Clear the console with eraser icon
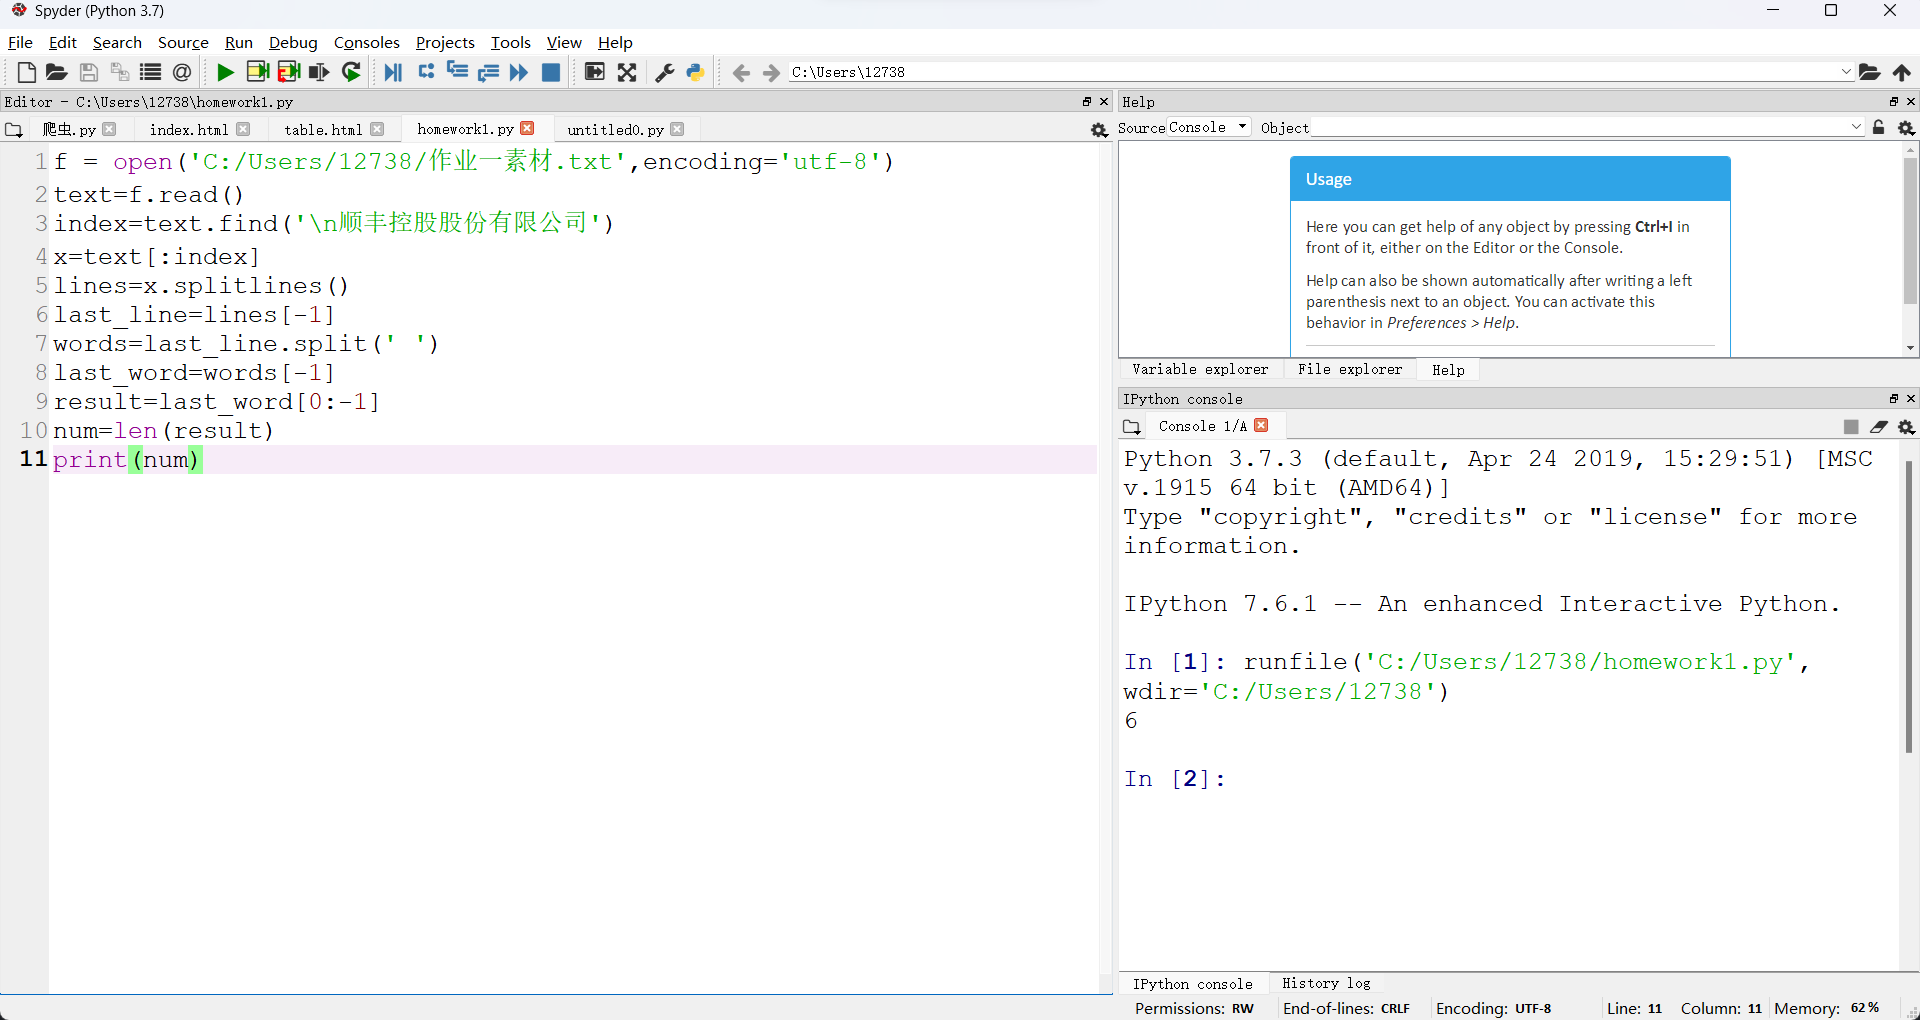 coord(1879,427)
